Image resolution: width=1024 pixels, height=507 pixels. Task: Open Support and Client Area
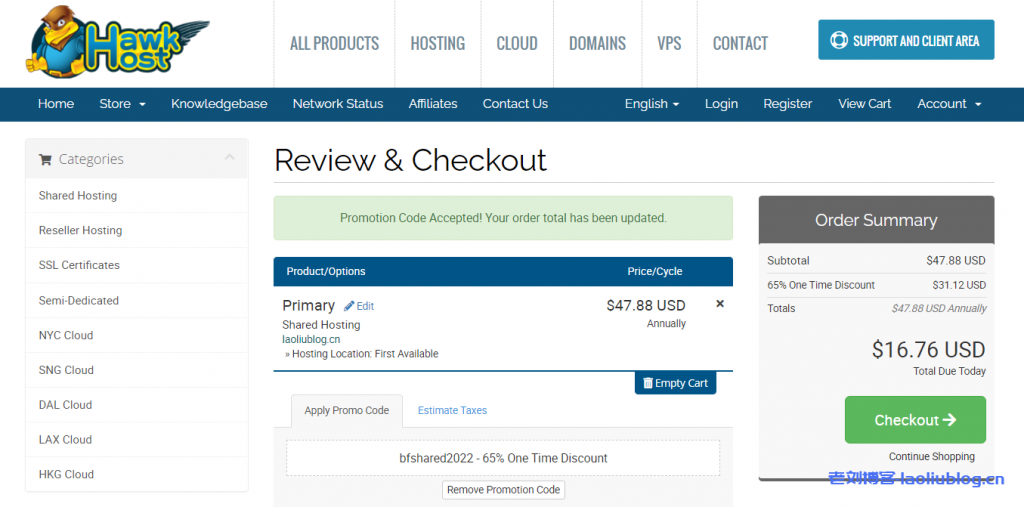(x=905, y=41)
